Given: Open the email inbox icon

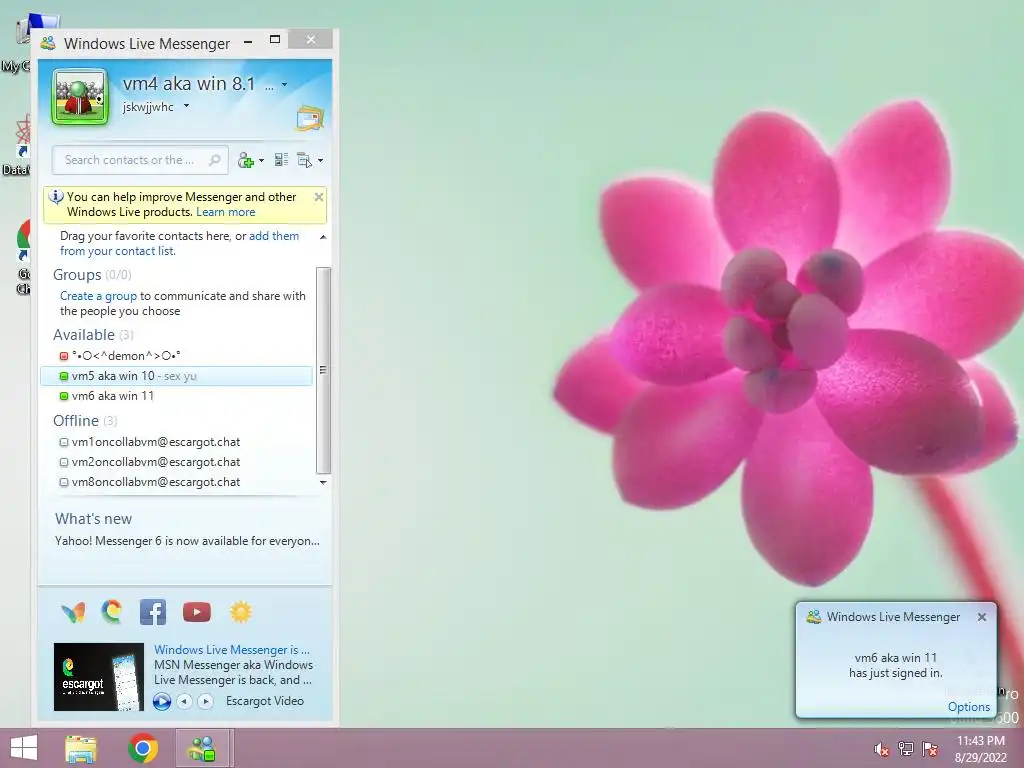Looking at the screenshot, I should tap(309, 118).
